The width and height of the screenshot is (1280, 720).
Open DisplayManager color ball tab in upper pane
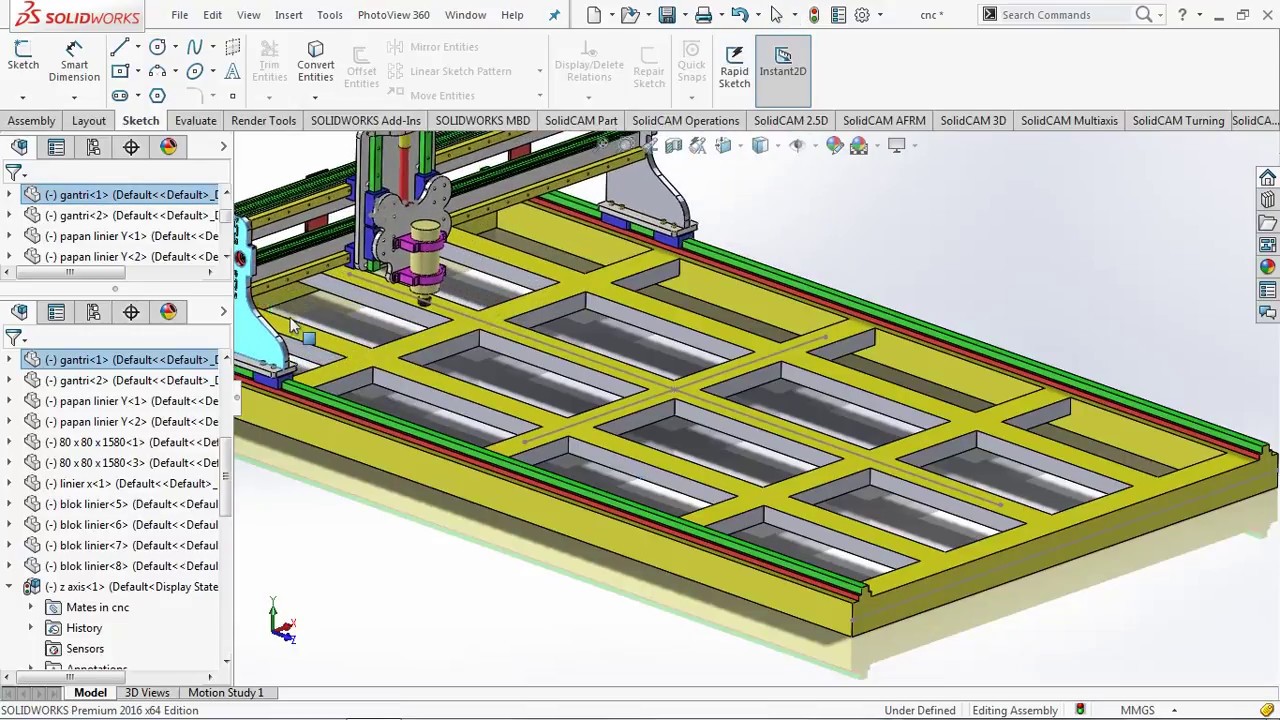click(x=168, y=147)
